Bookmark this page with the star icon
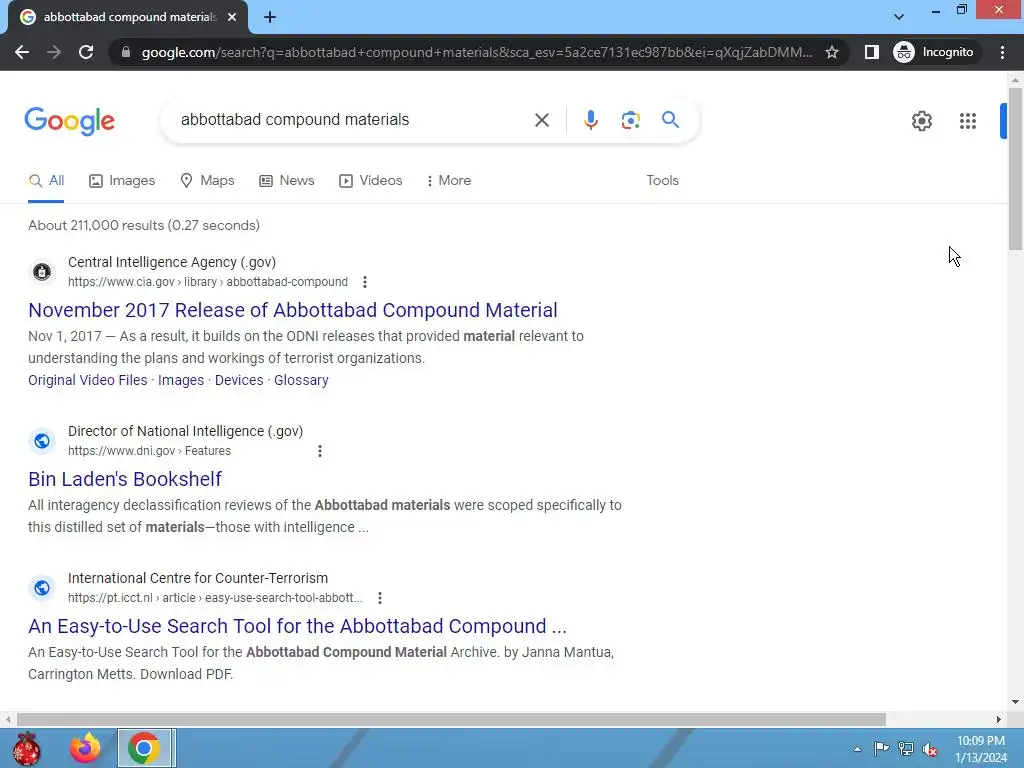 click(x=831, y=52)
